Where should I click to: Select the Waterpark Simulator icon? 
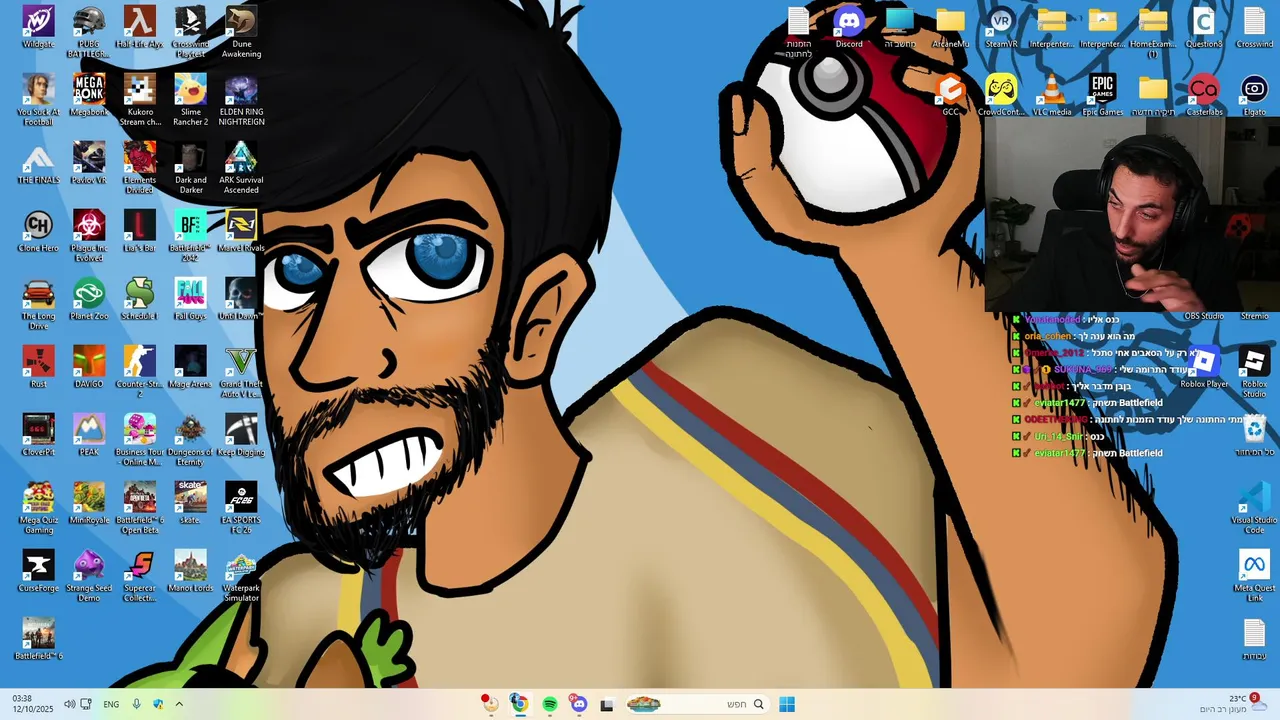[241, 575]
